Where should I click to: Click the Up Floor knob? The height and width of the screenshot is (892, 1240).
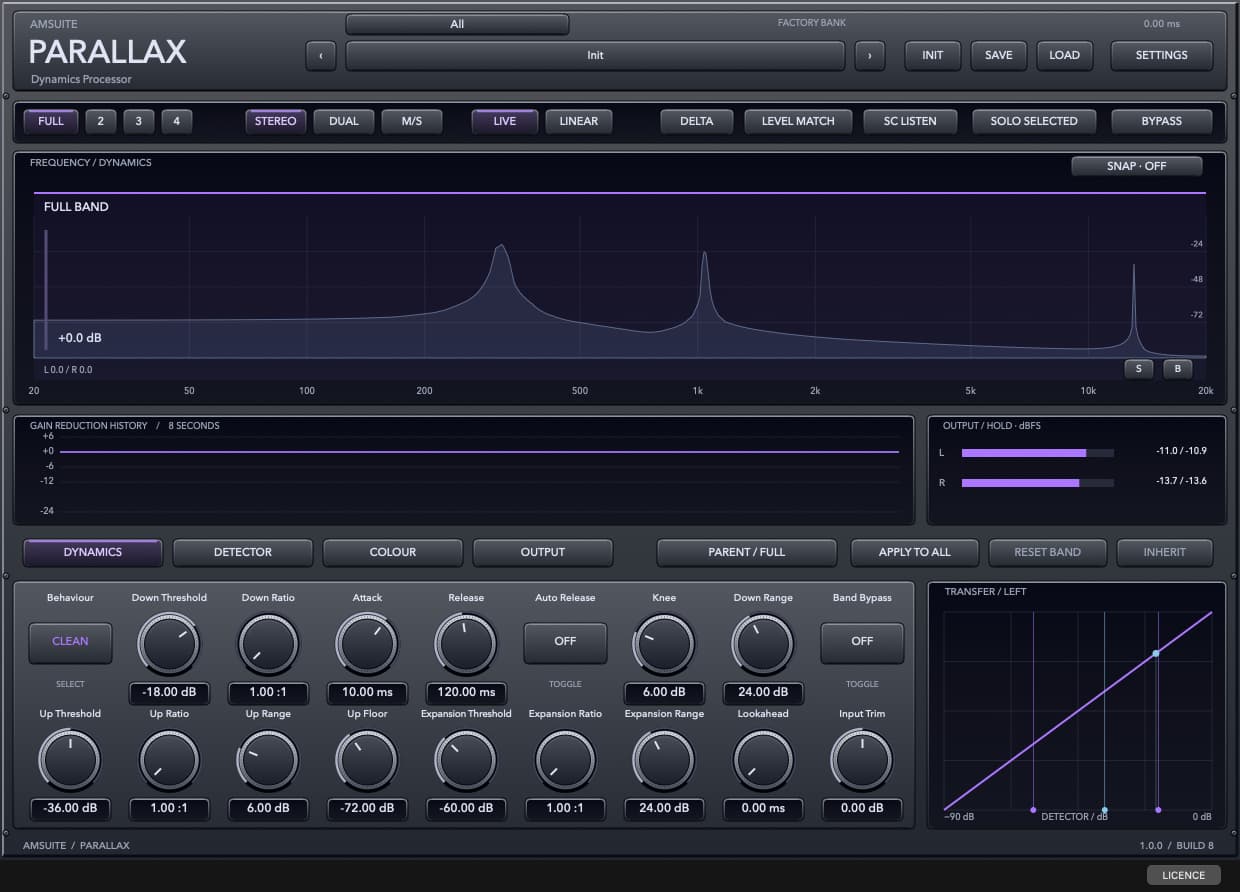click(367, 759)
